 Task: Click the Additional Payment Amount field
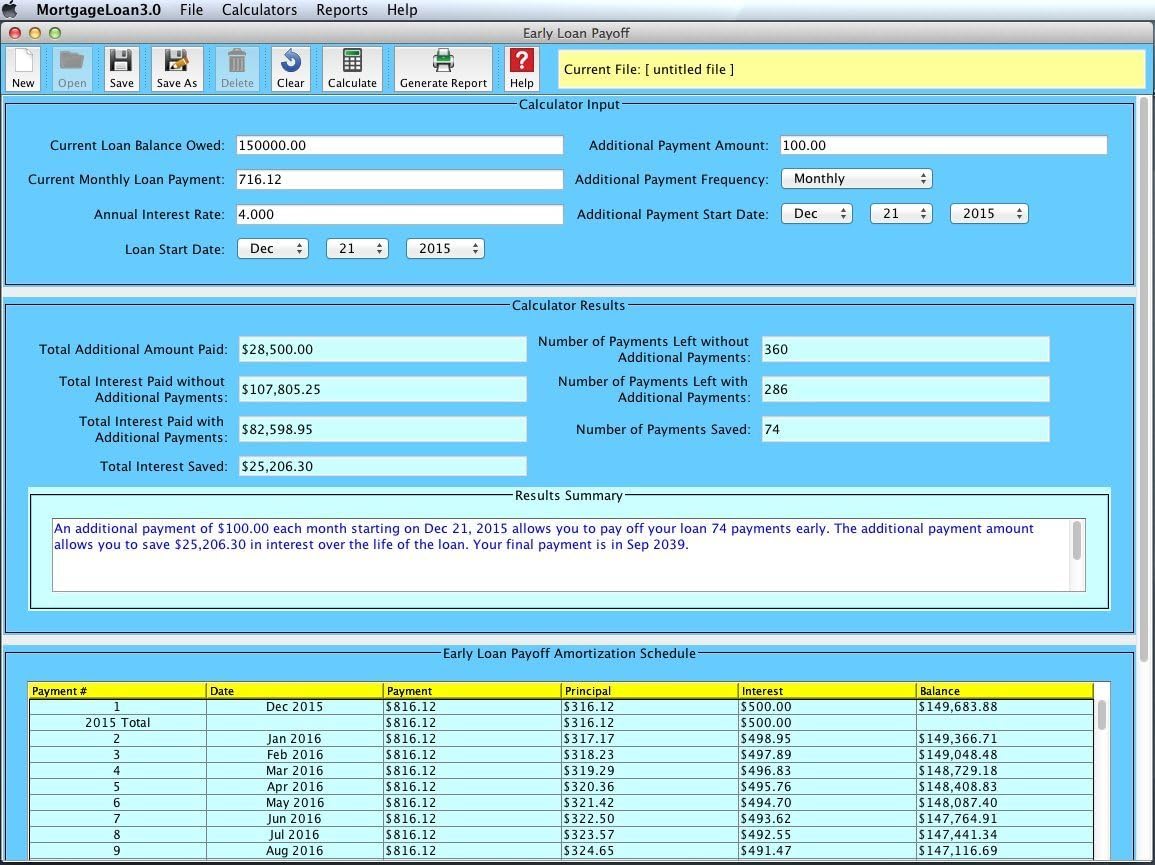943,146
